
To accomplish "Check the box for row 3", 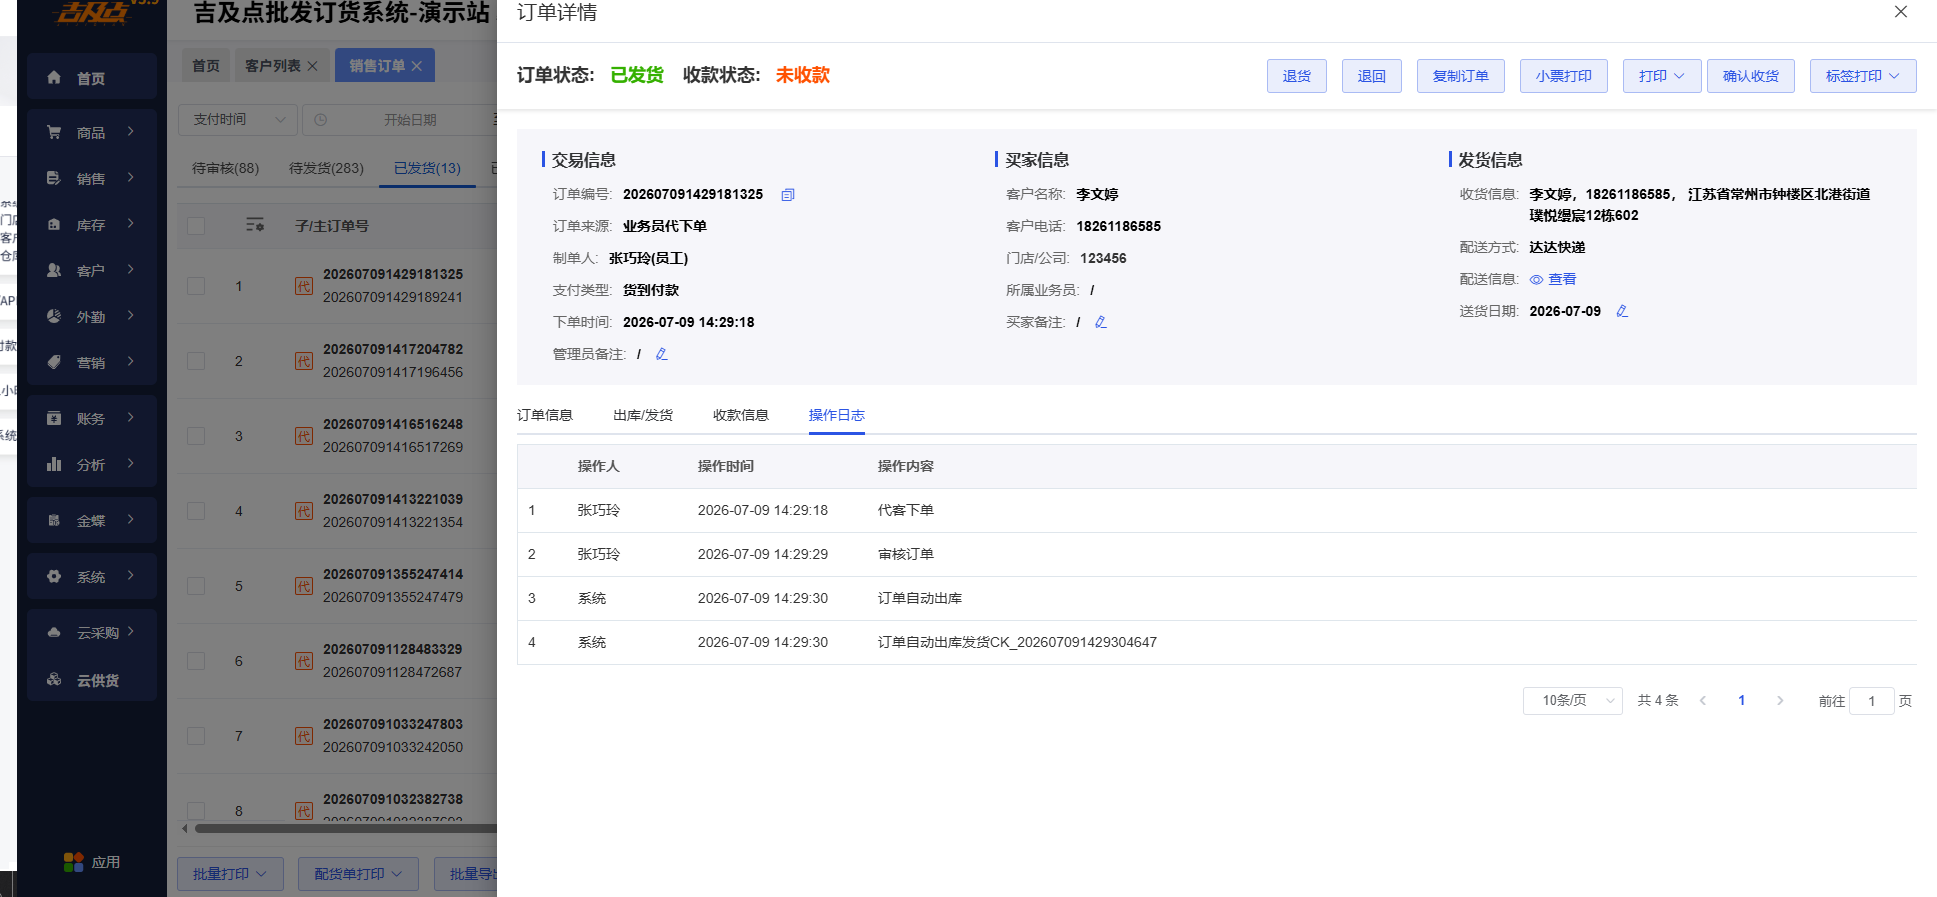I will [196, 436].
